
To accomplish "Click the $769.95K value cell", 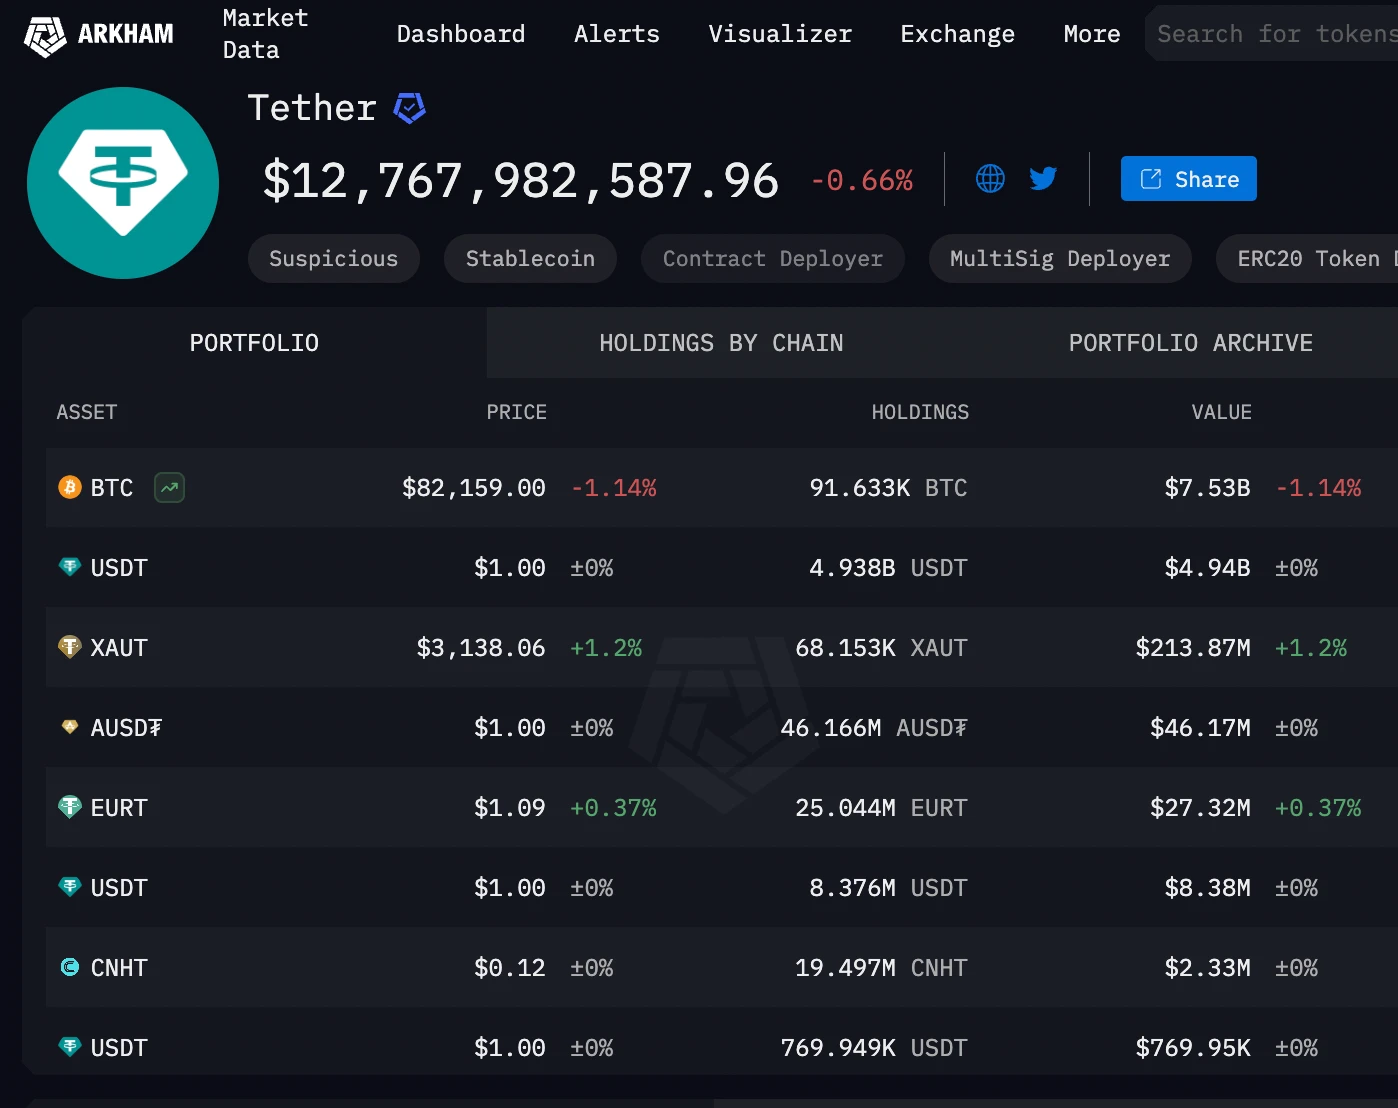I will 1193,1048.
